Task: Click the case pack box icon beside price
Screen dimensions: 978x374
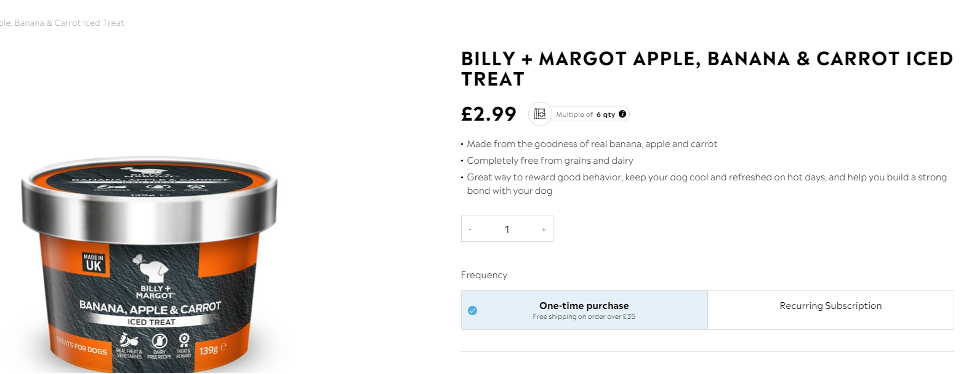Action: pos(540,114)
